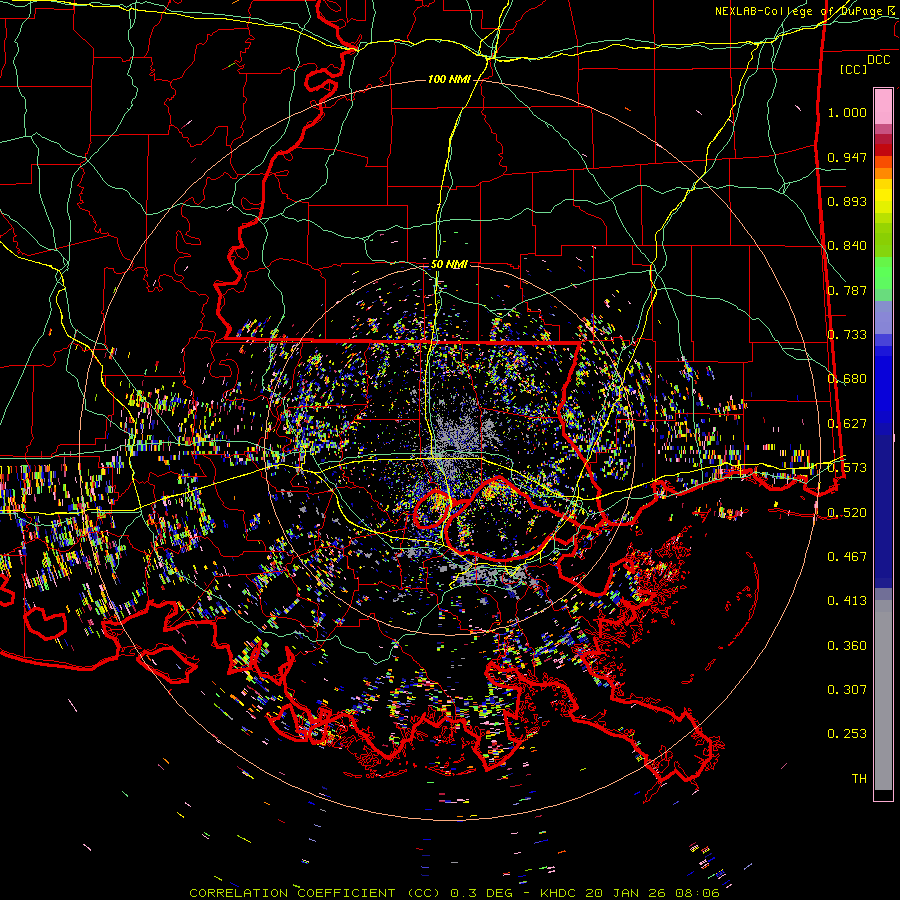This screenshot has height=900, width=900.
Task: Click the 1.000 value on the scale
Action: coord(847,112)
